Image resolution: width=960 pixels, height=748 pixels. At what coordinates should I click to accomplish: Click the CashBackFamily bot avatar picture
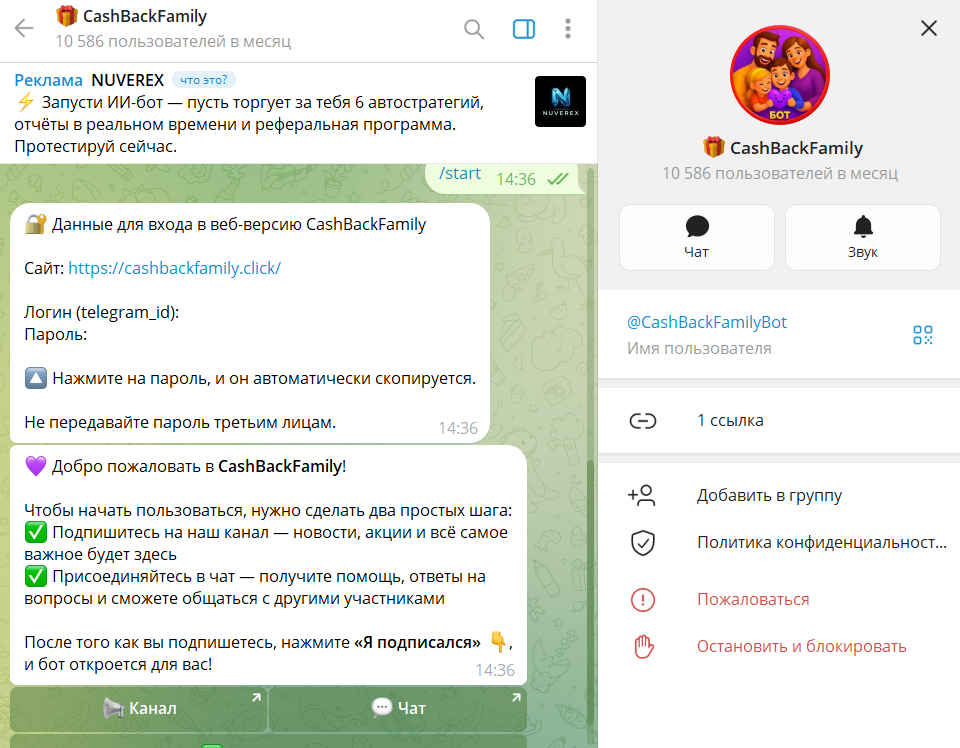779,75
